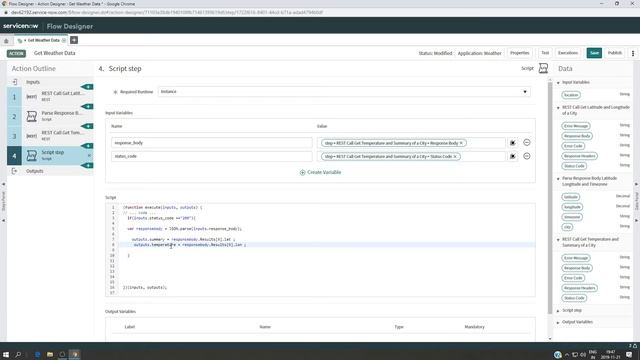Delete step 4 Script step
Viewport: 640px width, 360px height.
click(89, 156)
